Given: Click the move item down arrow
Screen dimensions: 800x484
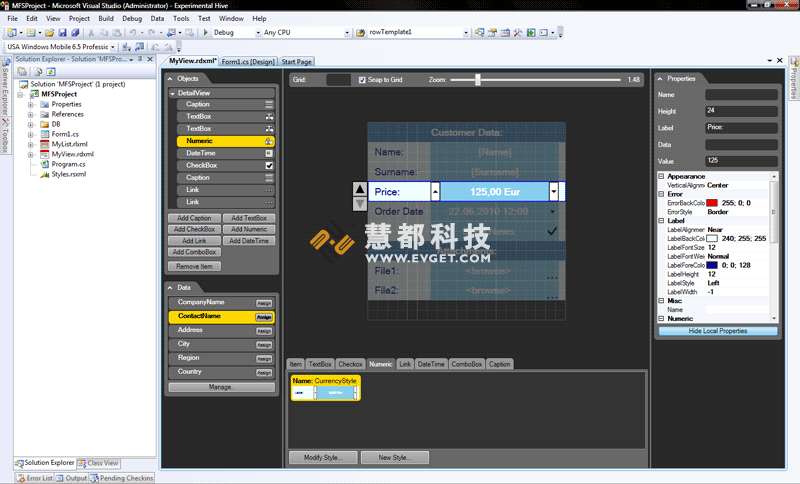Looking at the screenshot, I should click(x=361, y=204).
